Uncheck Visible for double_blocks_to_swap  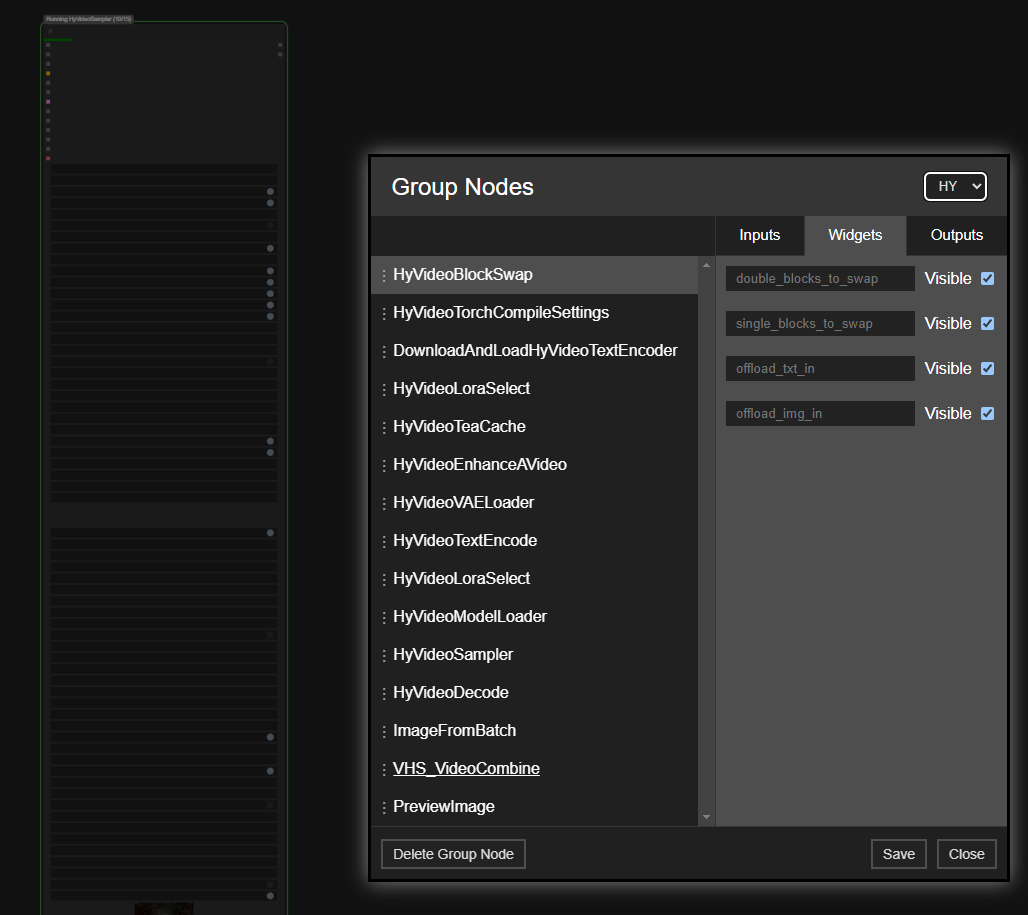click(987, 279)
